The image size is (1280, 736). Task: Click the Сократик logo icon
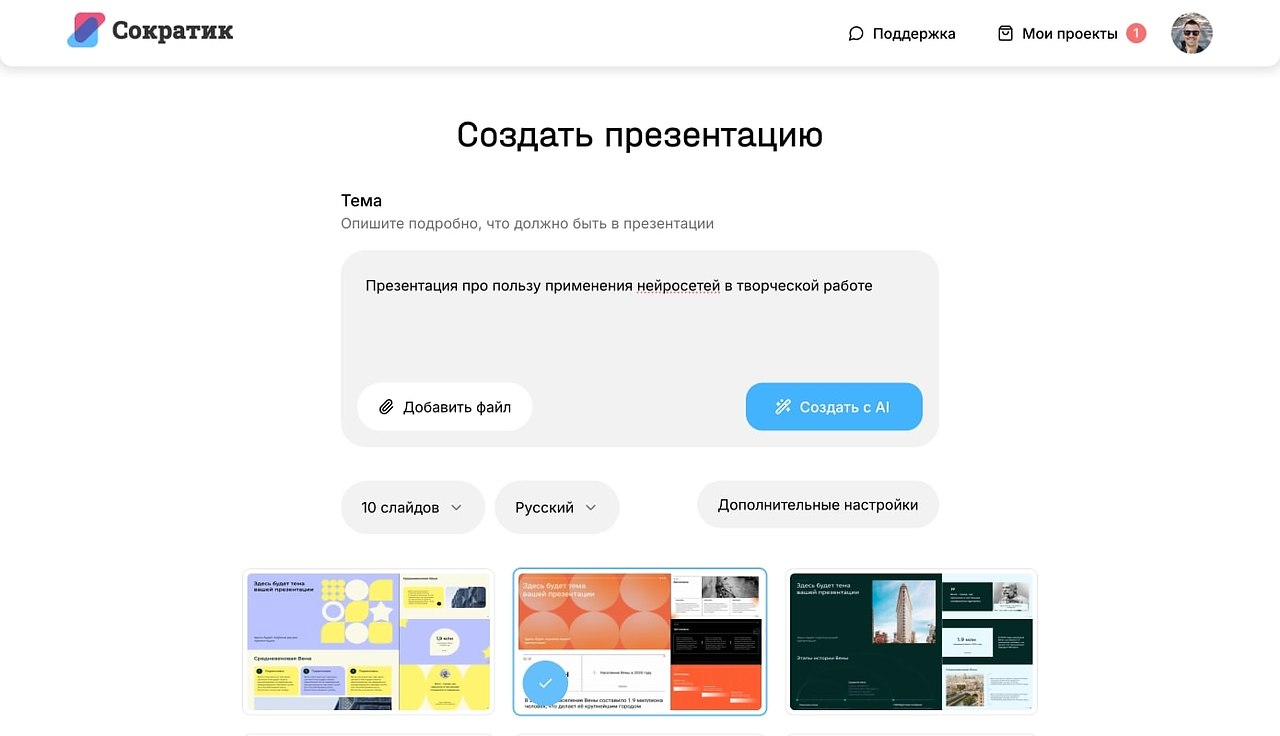pos(86,31)
